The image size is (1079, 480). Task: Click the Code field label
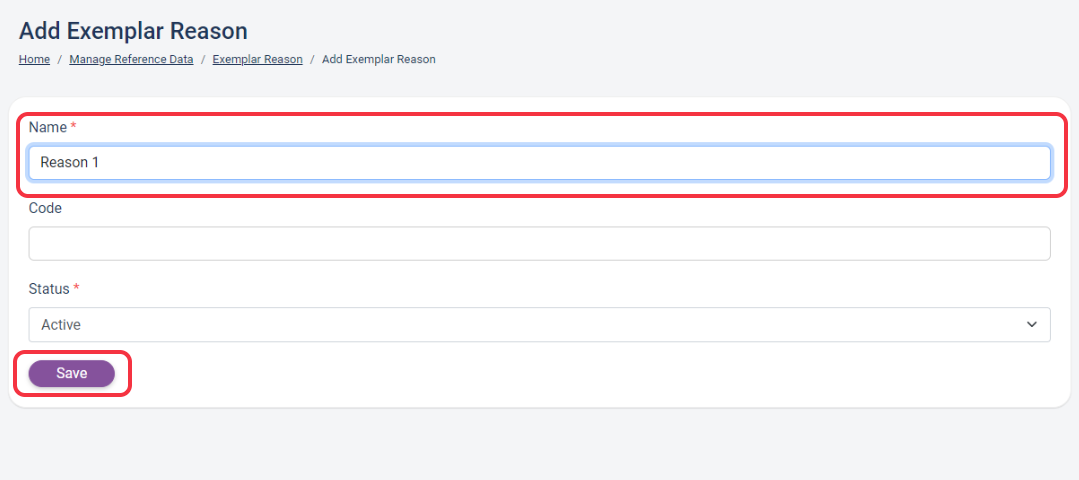(45, 208)
